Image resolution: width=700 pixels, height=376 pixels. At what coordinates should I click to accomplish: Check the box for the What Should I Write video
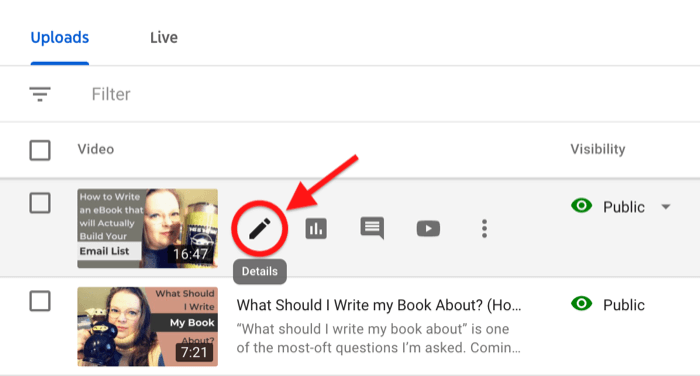click(x=40, y=301)
